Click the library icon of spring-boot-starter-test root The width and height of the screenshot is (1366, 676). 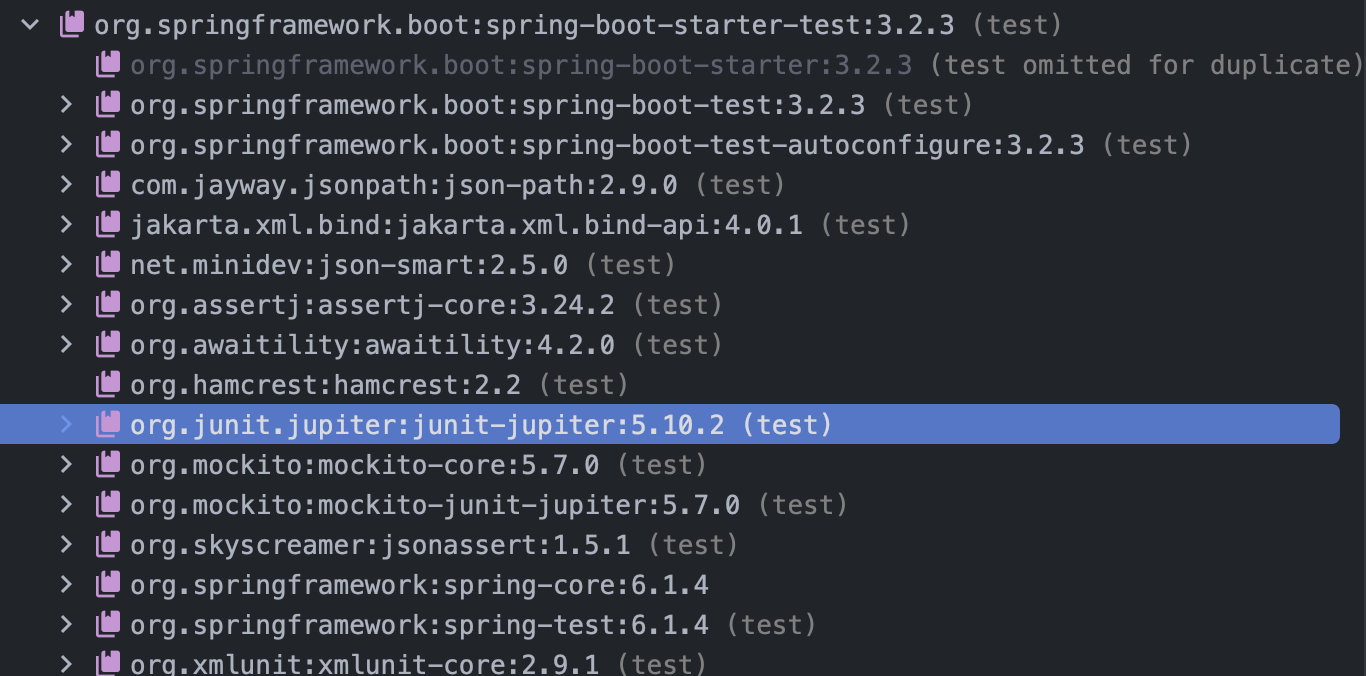[x=72, y=25]
